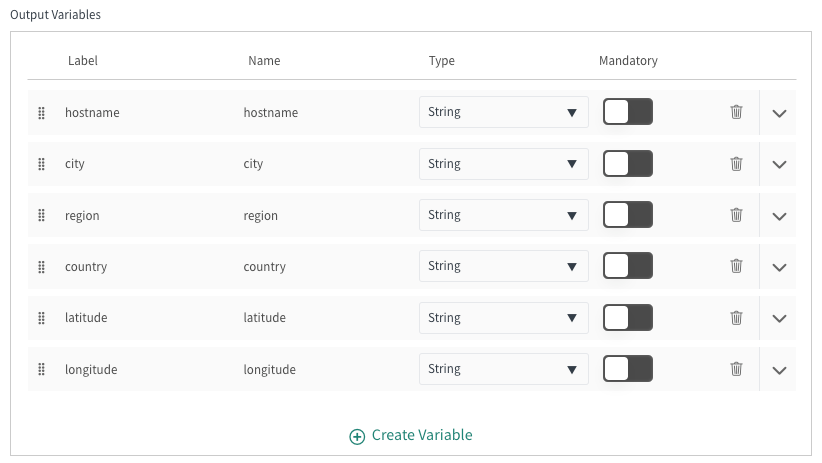Expand the longitude row with chevron
Viewport: 822px width, 463px height.
click(x=780, y=370)
